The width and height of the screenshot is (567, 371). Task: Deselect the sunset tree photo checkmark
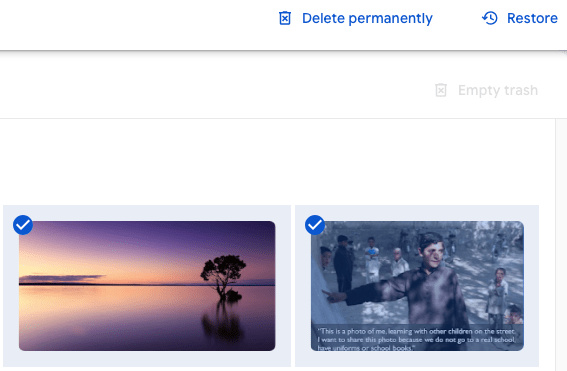point(23,225)
